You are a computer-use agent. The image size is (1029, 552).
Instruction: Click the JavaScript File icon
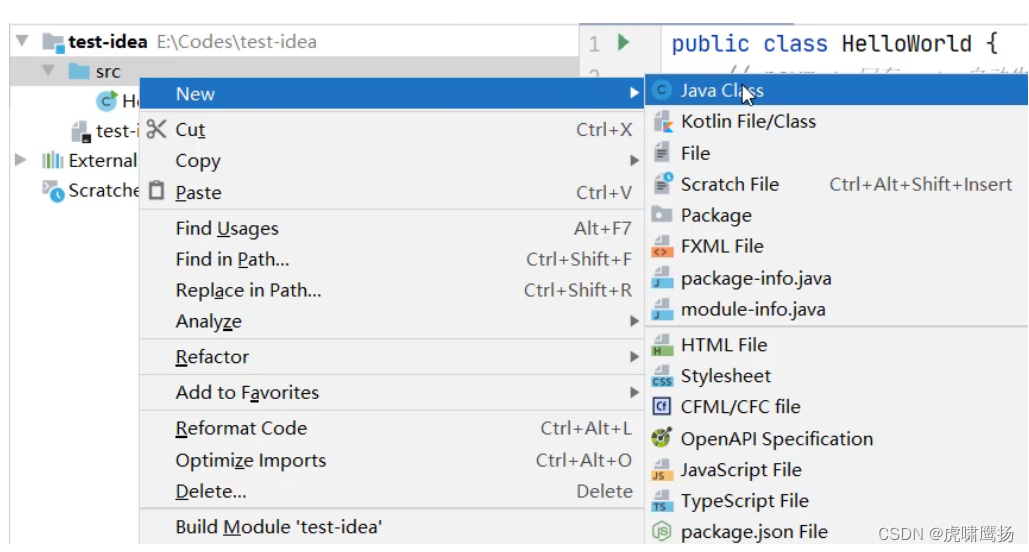point(662,470)
